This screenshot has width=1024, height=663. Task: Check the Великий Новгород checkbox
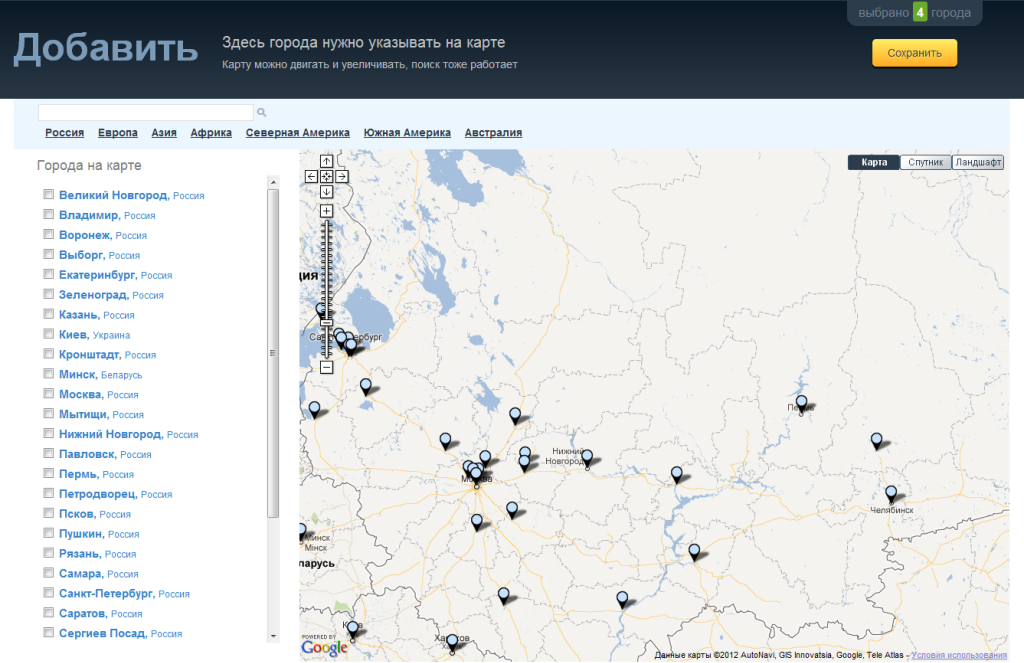[48, 195]
